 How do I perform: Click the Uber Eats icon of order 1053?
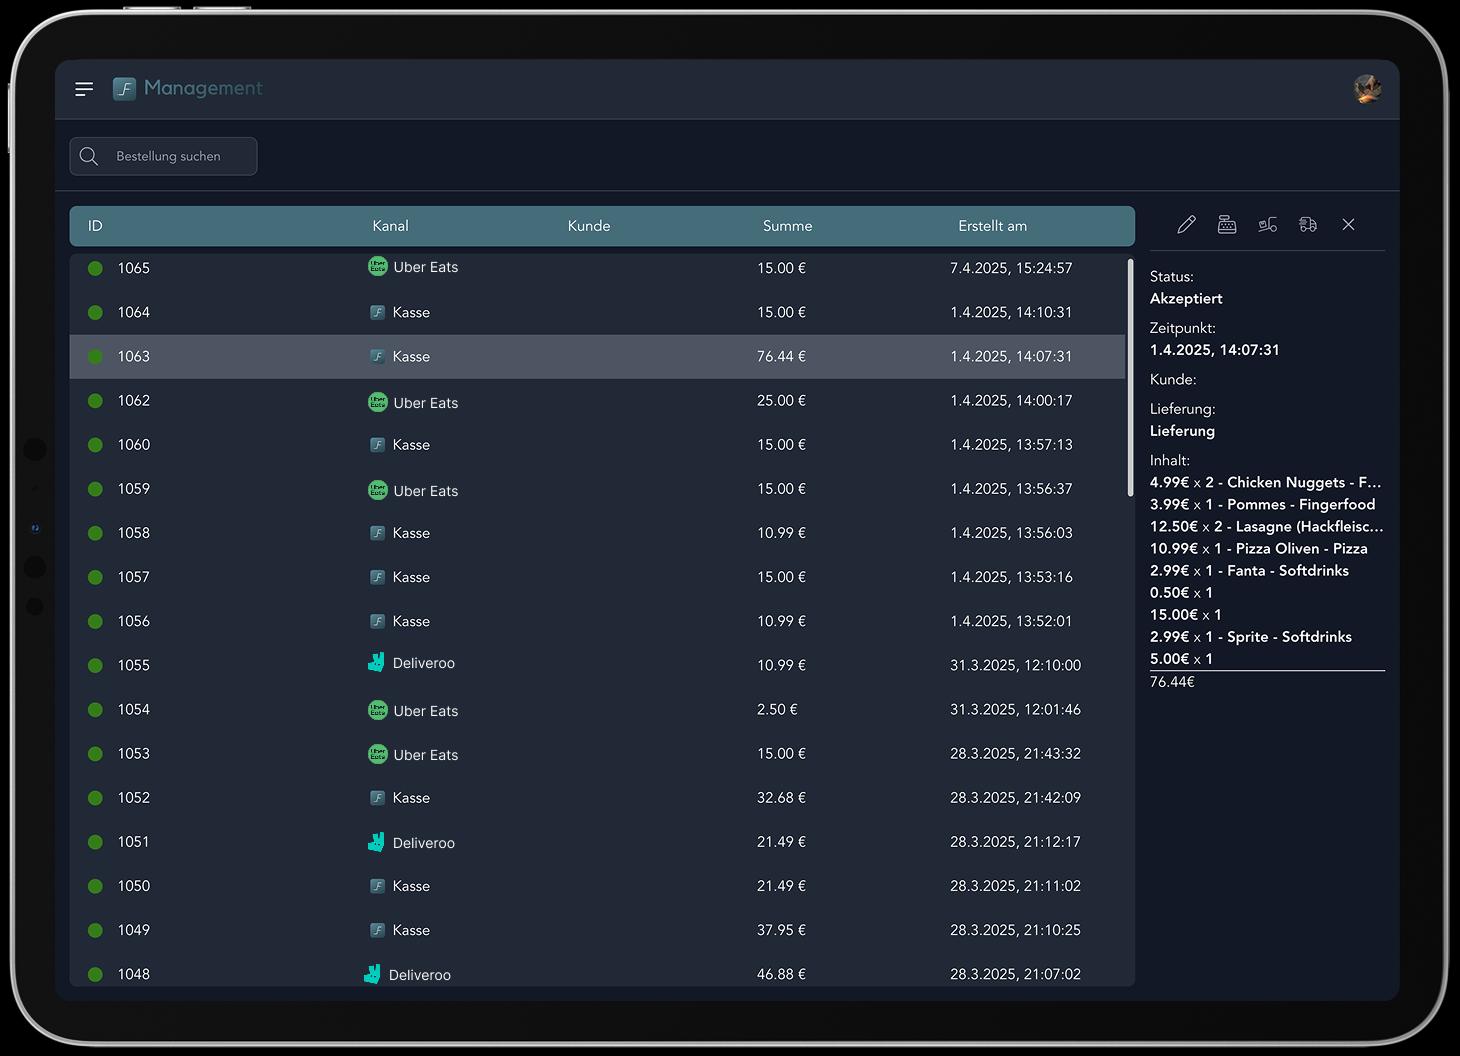(378, 754)
